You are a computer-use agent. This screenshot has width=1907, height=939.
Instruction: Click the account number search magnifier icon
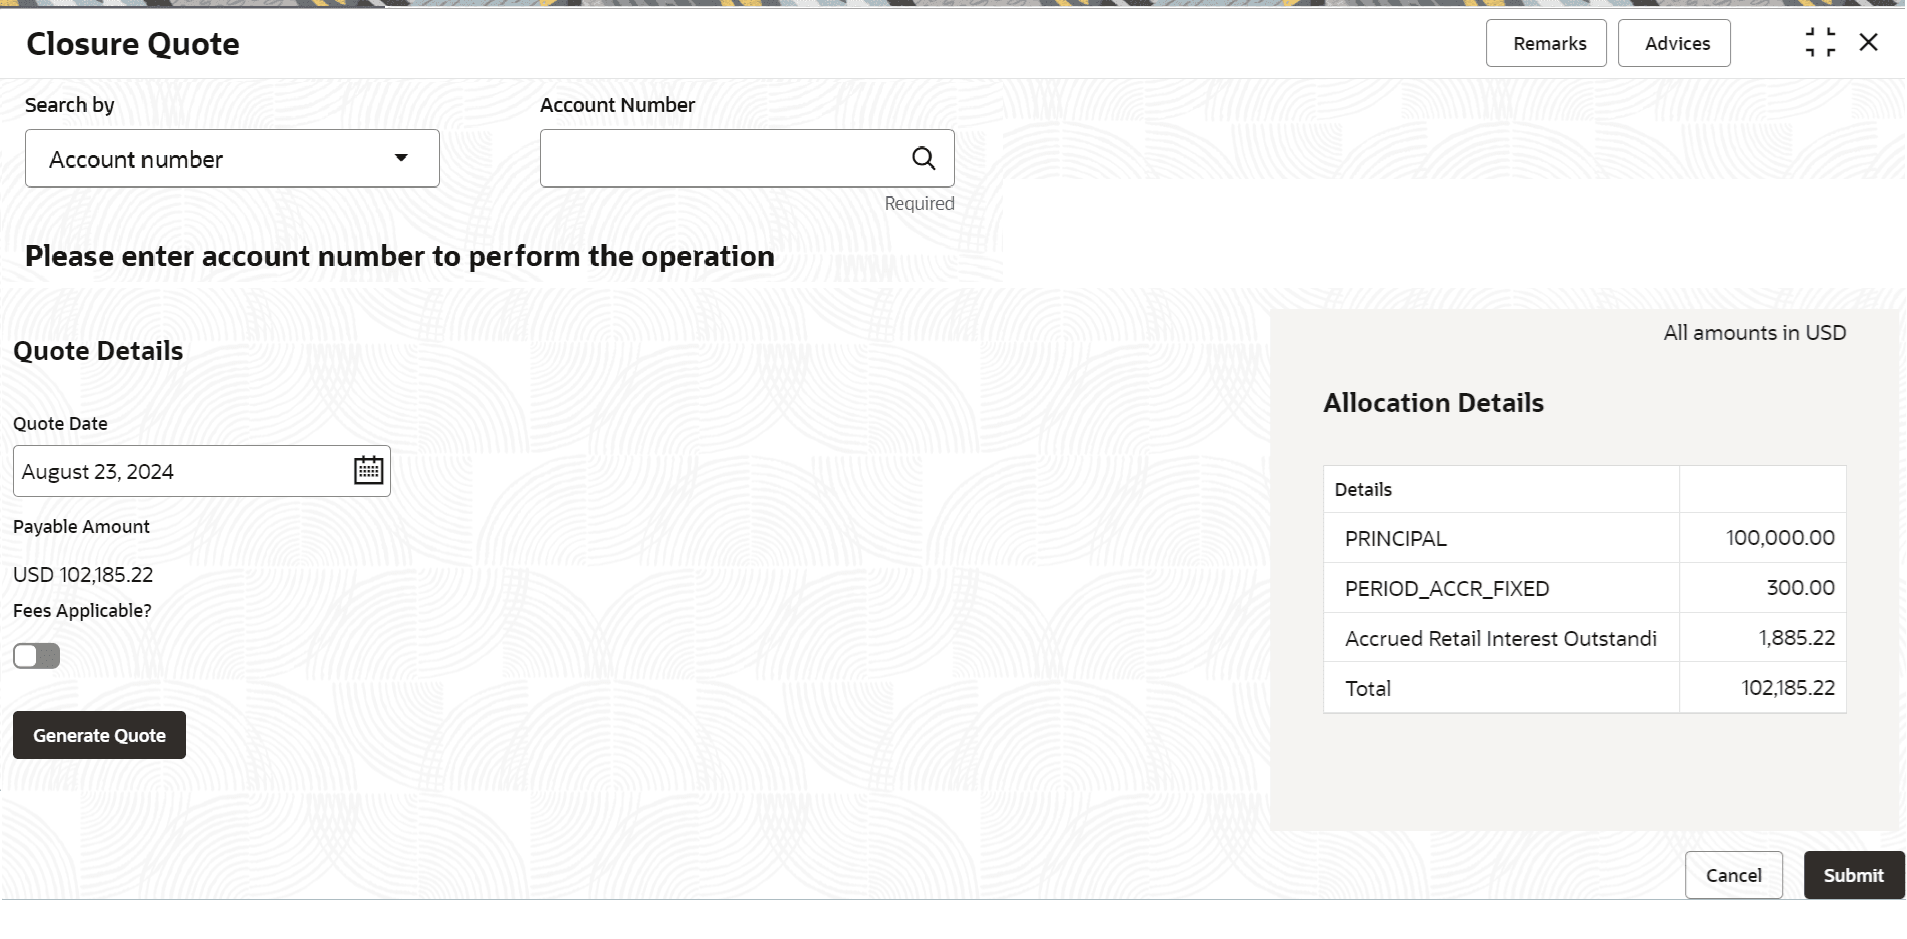[923, 158]
